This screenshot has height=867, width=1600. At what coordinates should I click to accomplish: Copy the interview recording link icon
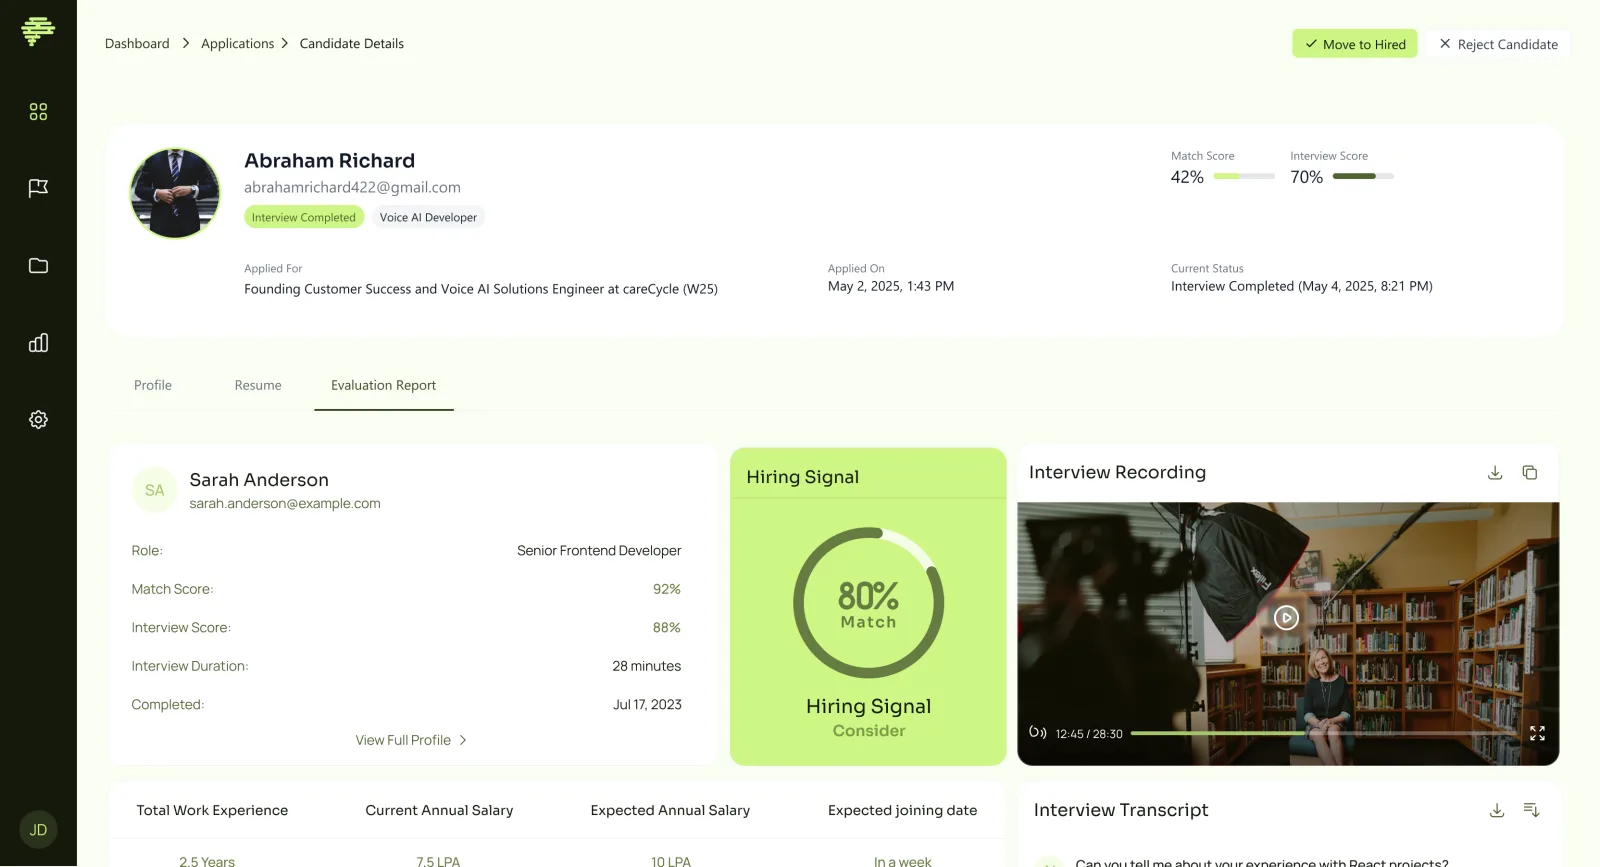1530,473
